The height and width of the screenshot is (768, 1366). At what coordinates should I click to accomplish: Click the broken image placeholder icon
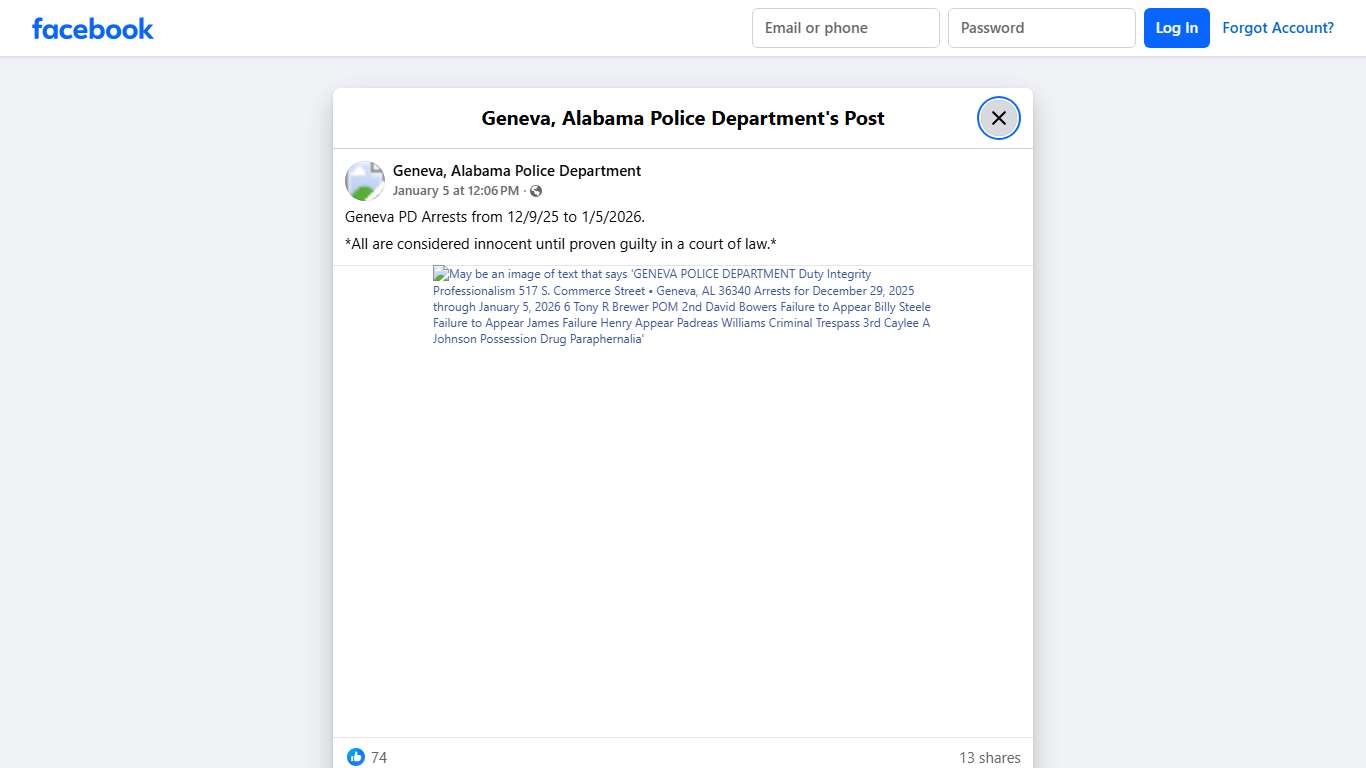[439, 272]
